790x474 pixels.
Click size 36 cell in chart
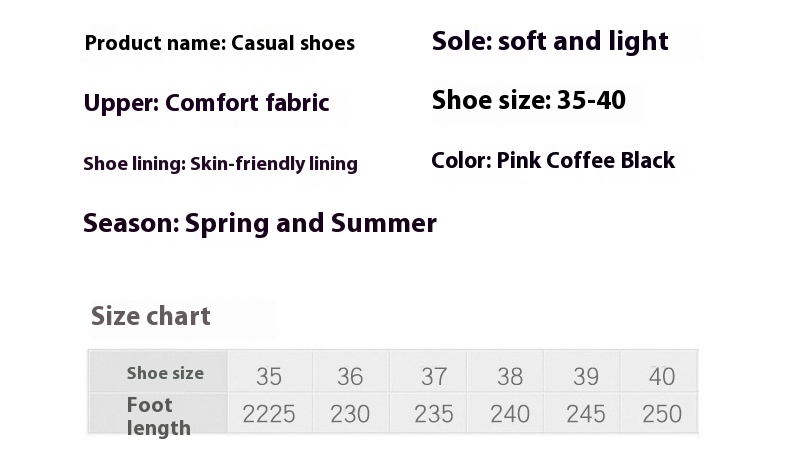coord(351,371)
